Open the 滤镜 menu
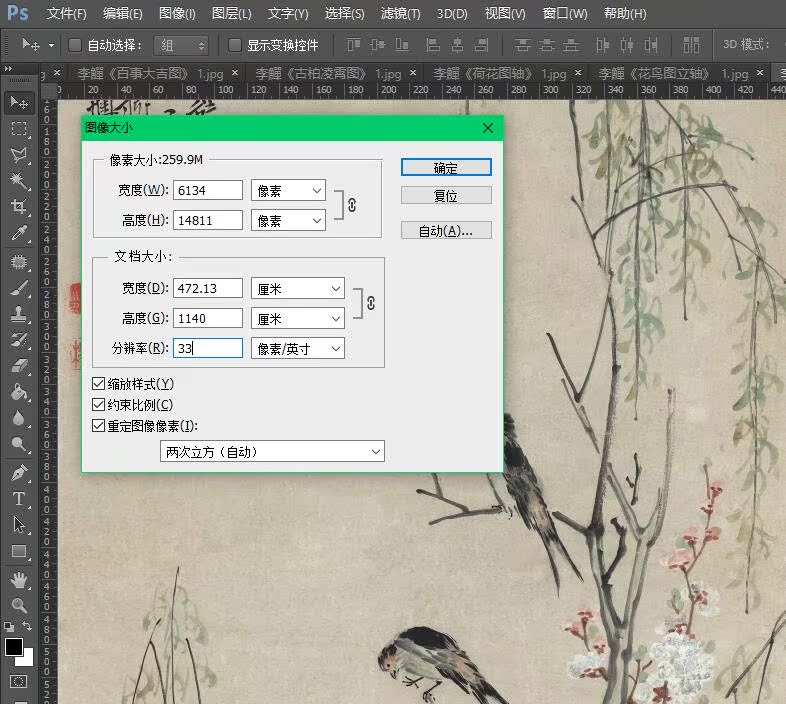 (x=400, y=14)
